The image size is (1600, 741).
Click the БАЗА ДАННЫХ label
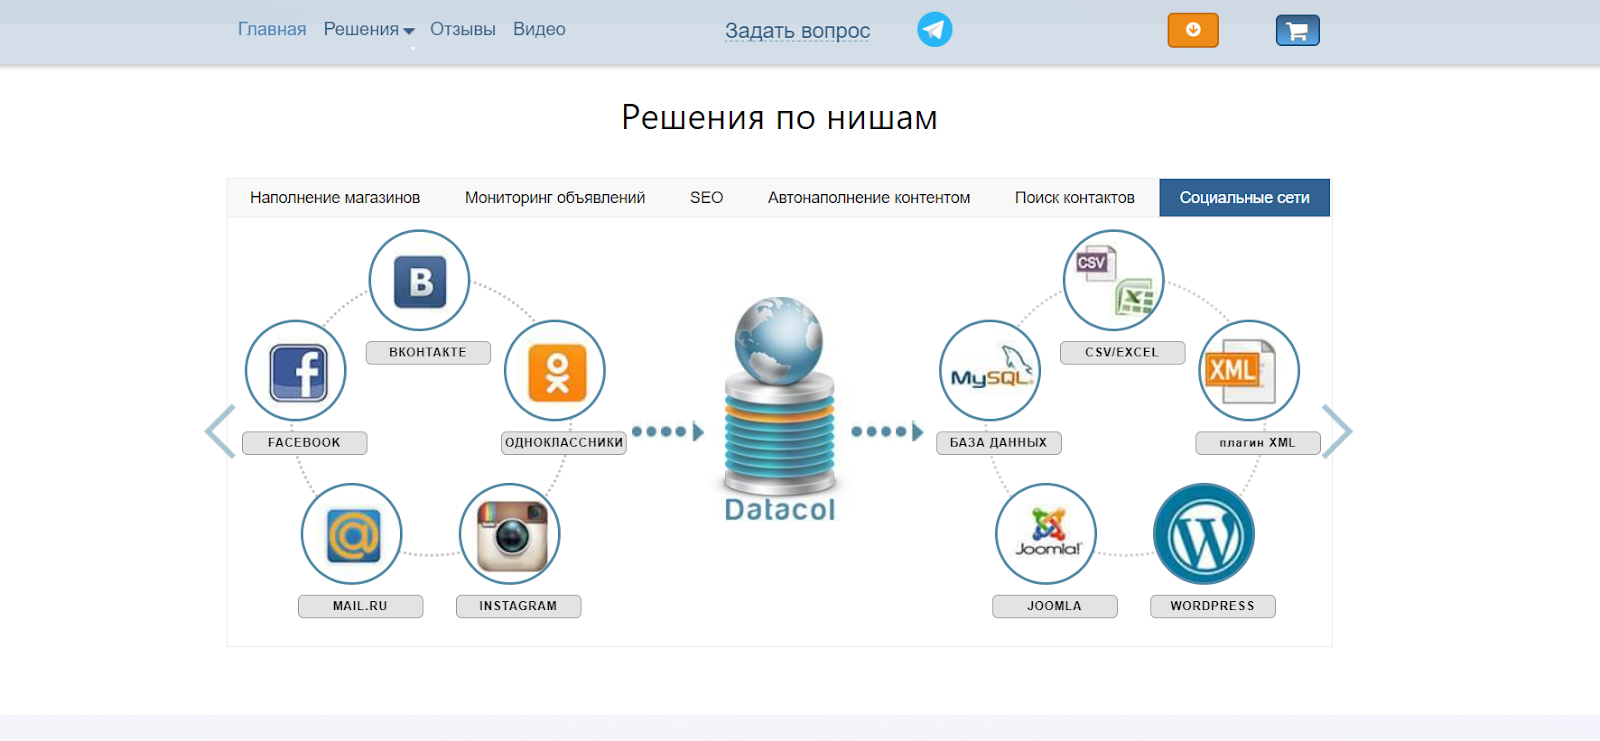pyautogui.click(x=999, y=443)
